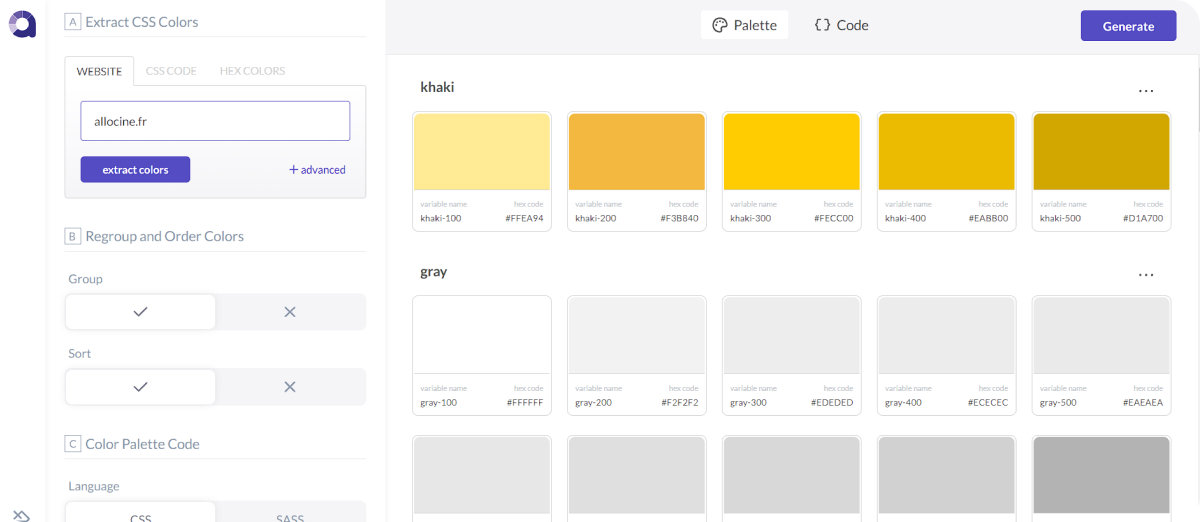Click the hex code #F3B840
Image resolution: width=1200 pixels, height=522 pixels.
(x=679, y=218)
